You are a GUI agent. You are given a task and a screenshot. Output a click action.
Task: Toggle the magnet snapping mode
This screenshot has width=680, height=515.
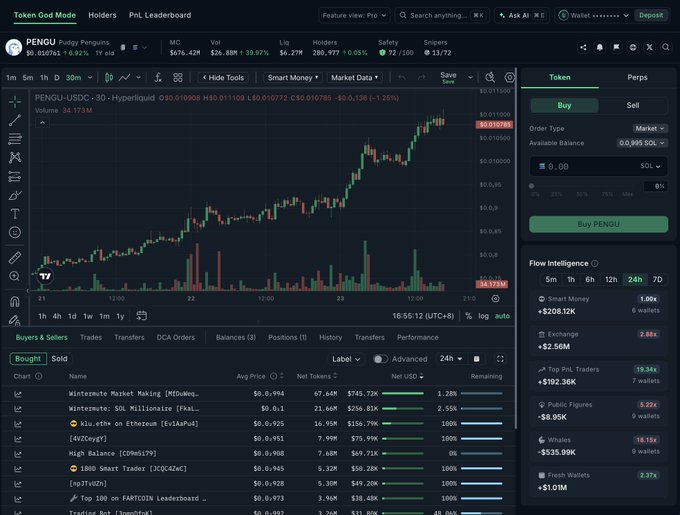click(15, 301)
